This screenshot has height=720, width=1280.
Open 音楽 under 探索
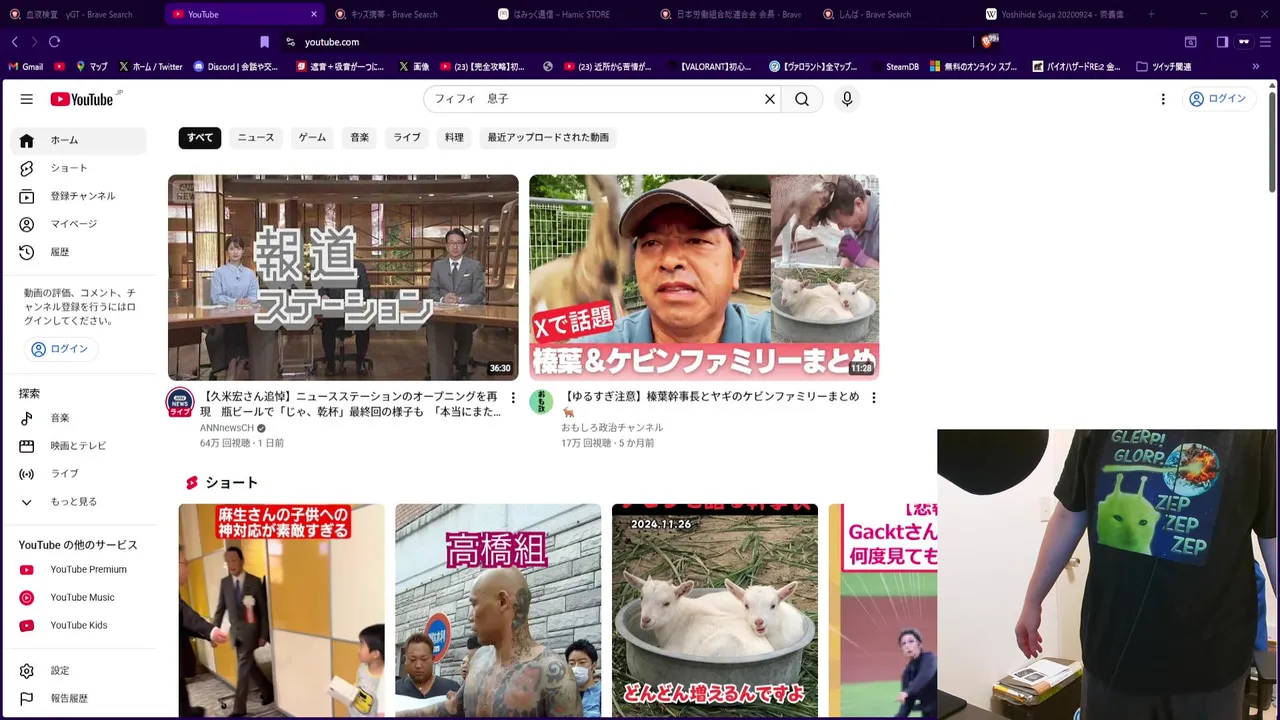[78, 418]
